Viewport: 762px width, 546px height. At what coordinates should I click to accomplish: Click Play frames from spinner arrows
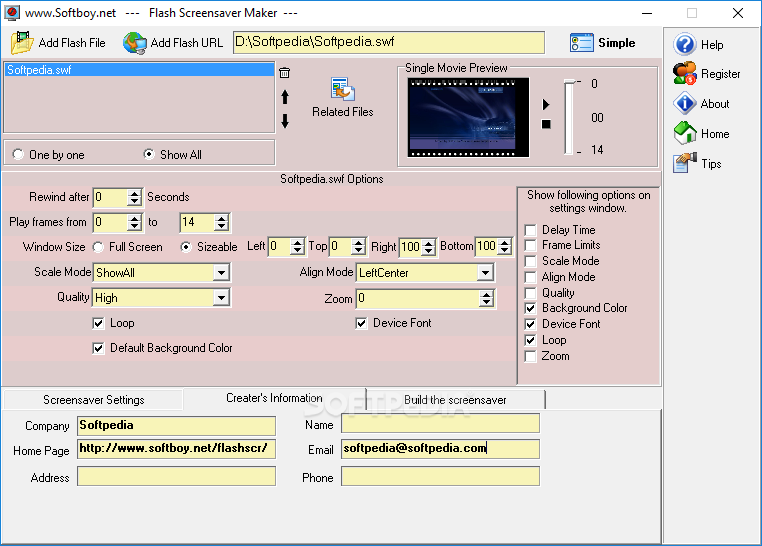[x=135, y=222]
